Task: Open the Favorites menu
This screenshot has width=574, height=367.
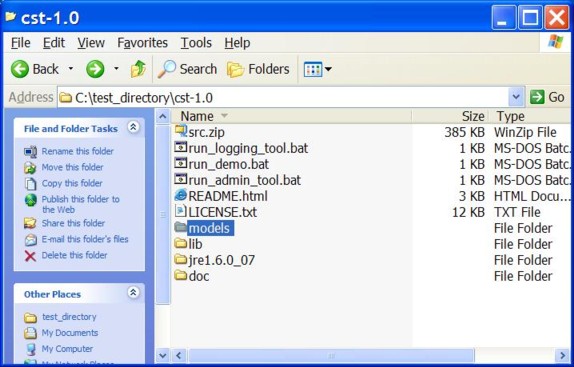Action: [x=142, y=43]
